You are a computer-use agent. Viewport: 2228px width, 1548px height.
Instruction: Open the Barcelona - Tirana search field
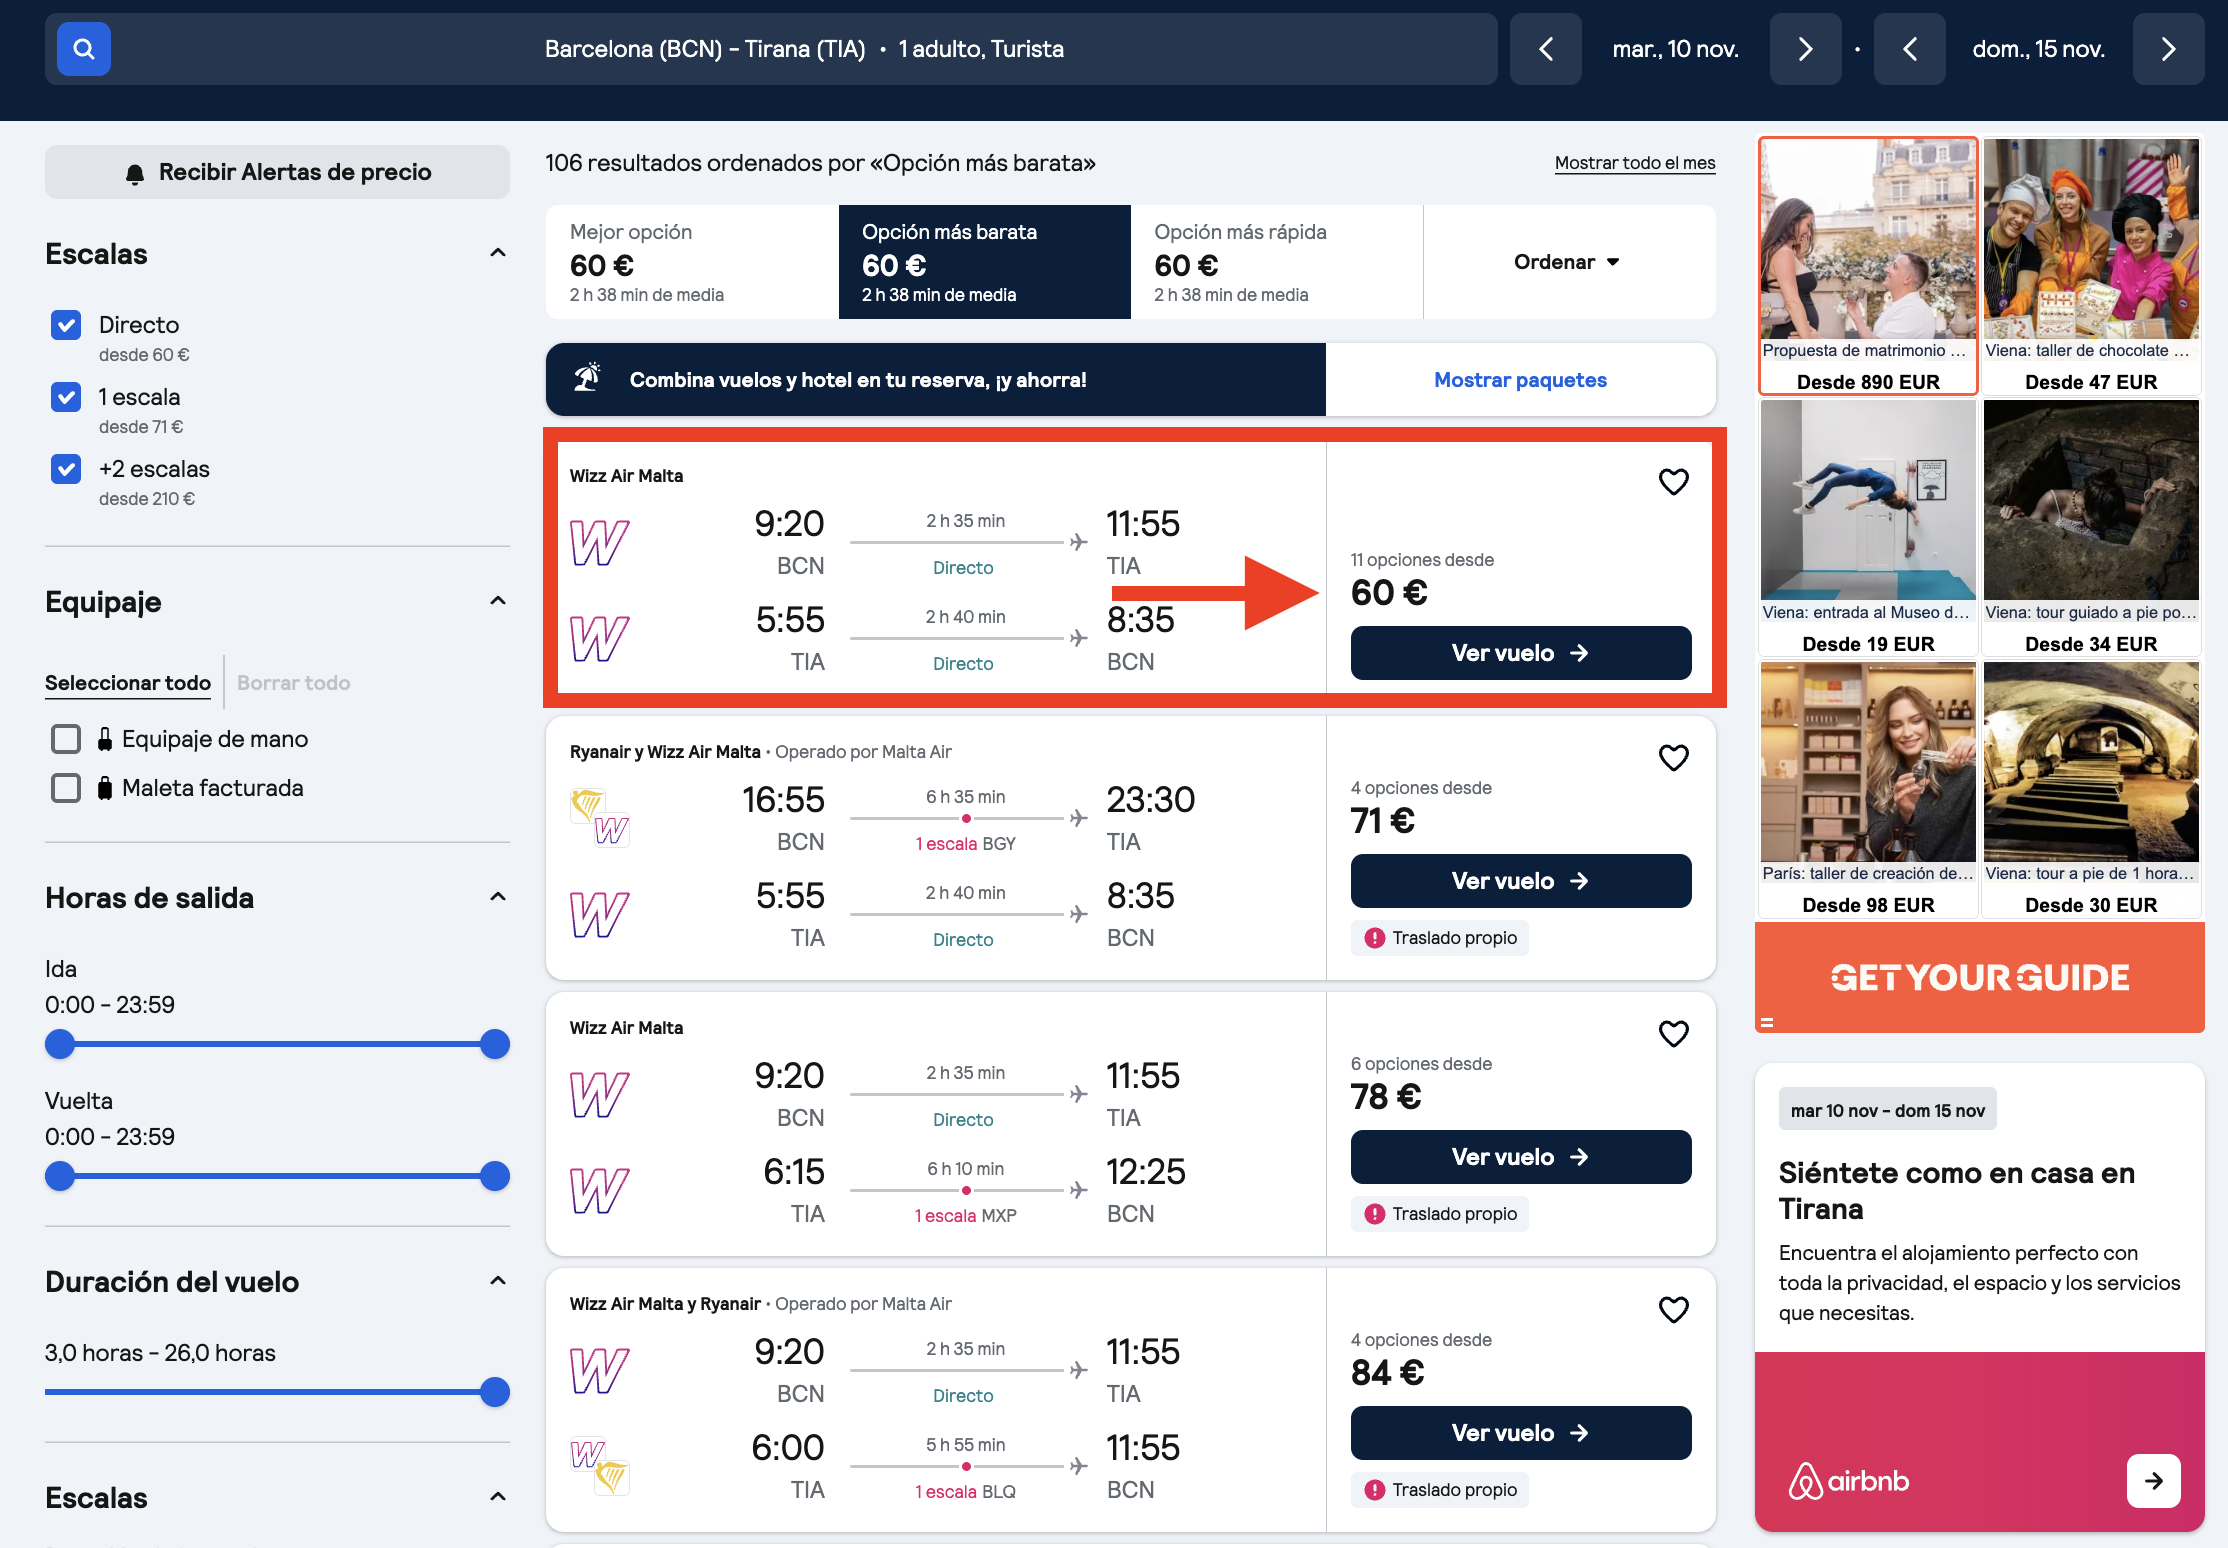pos(771,49)
